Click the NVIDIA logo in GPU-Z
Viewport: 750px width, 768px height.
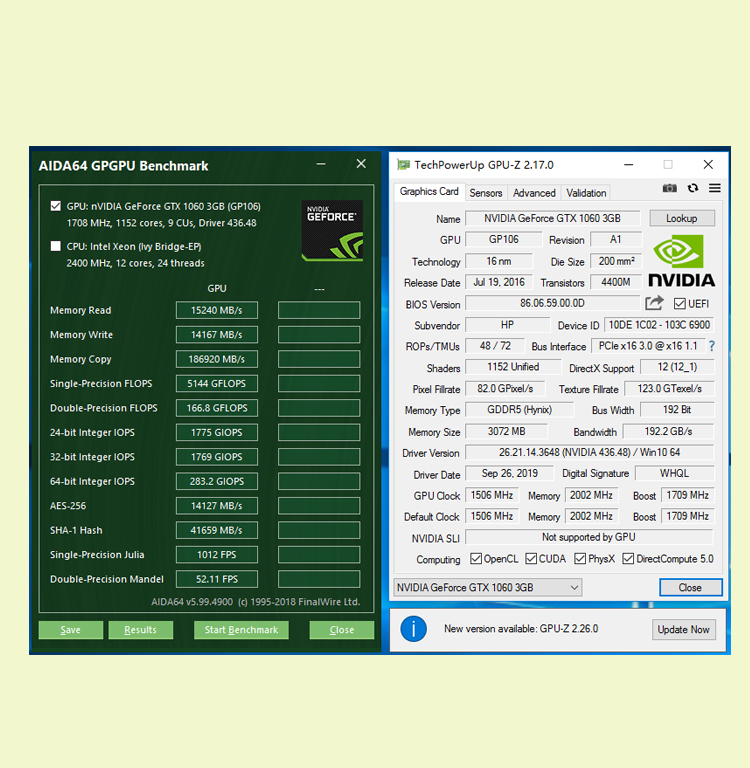(x=681, y=260)
